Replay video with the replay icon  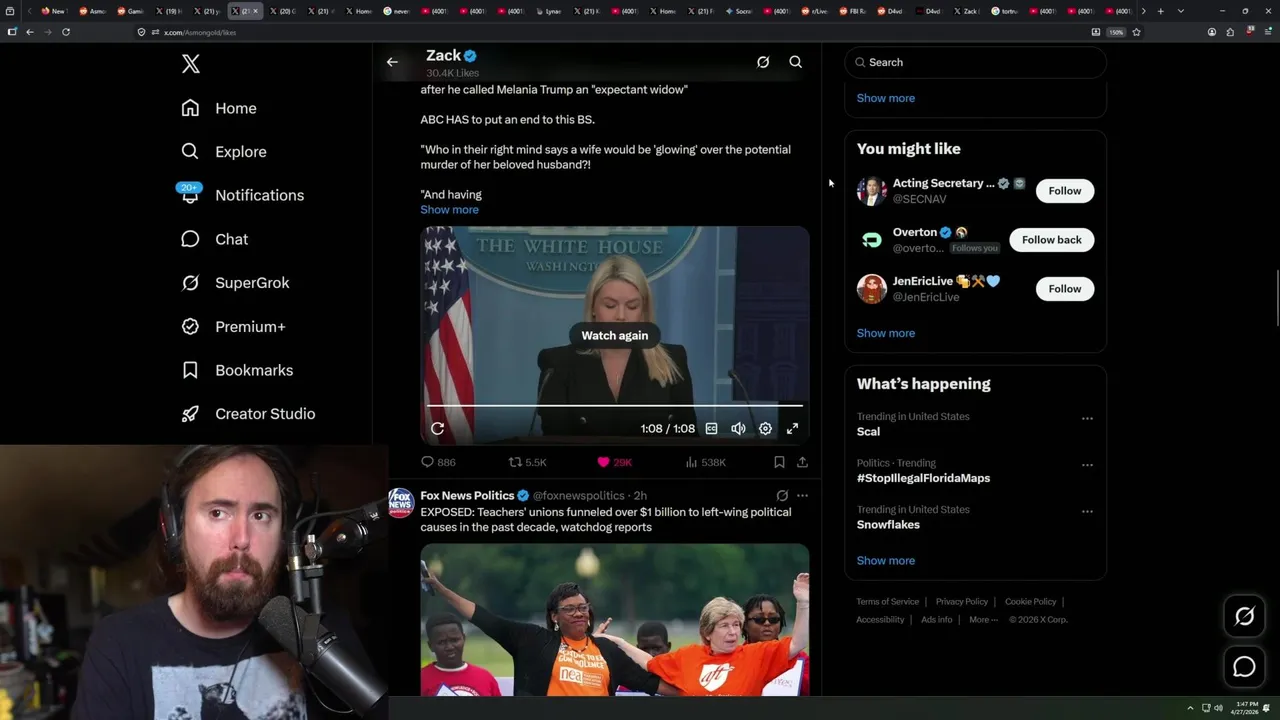click(437, 428)
